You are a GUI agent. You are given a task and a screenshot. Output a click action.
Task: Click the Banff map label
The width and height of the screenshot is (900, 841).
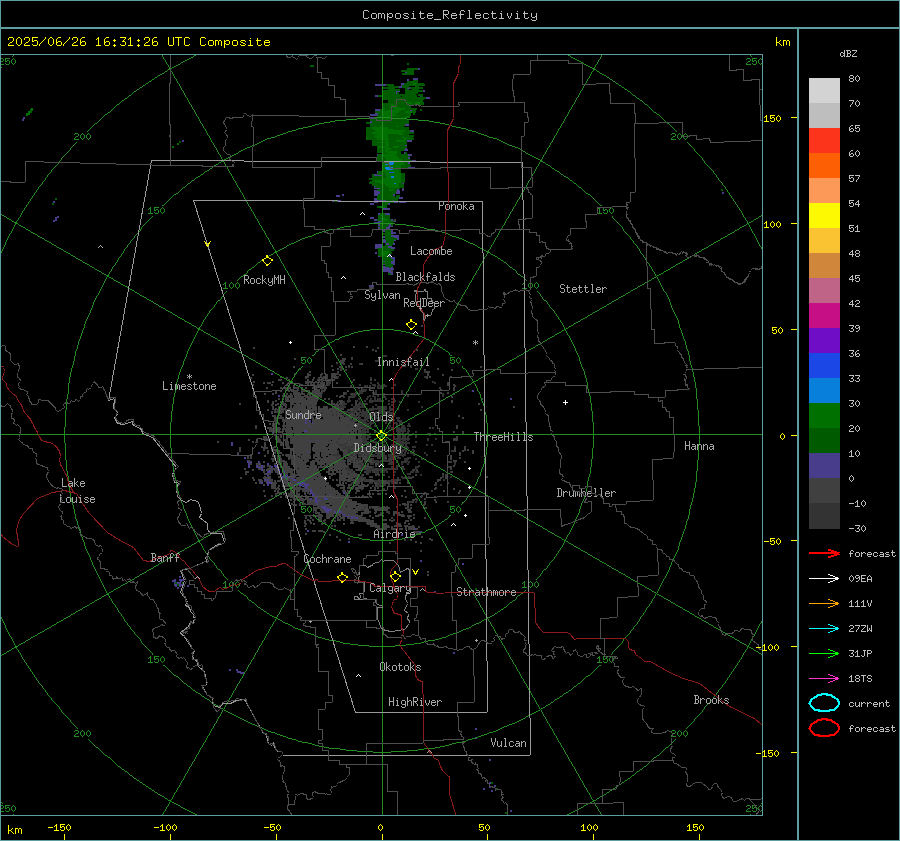[x=165, y=557]
